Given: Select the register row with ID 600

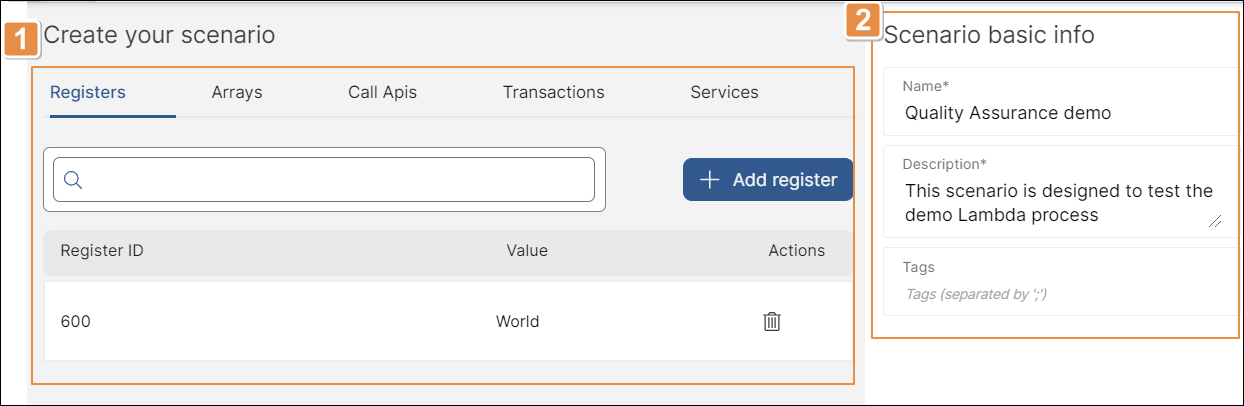Looking at the screenshot, I should 448,322.
